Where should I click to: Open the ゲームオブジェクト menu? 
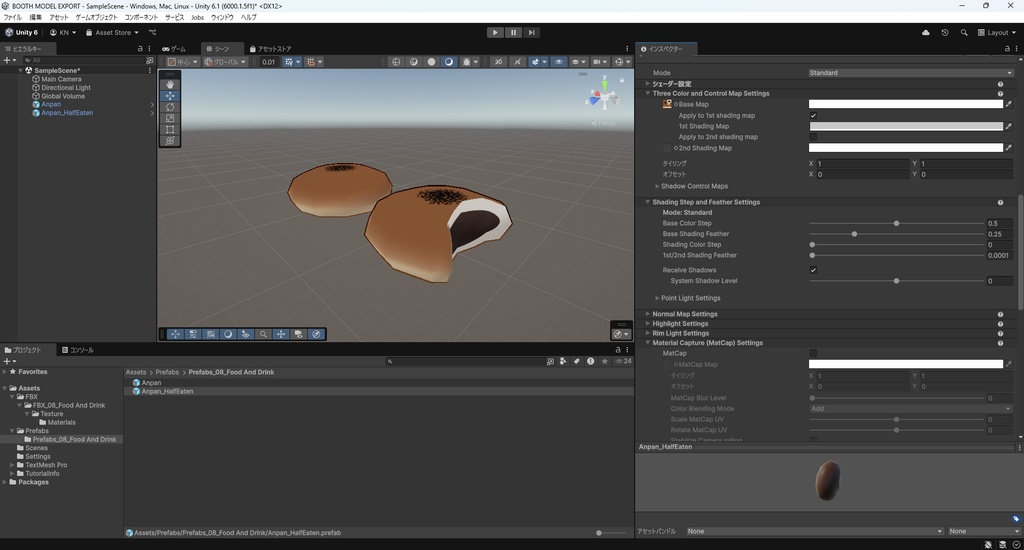(x=96, y=17)
